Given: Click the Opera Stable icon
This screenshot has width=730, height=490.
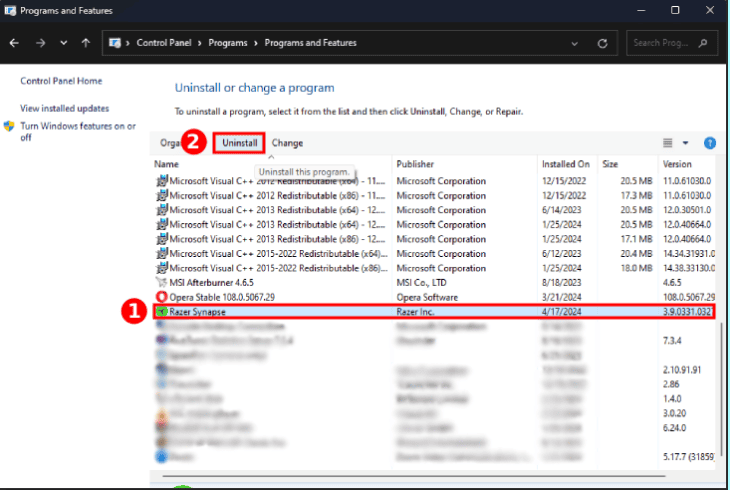Looking at the screenshot, I should click(x=162, y=297).
